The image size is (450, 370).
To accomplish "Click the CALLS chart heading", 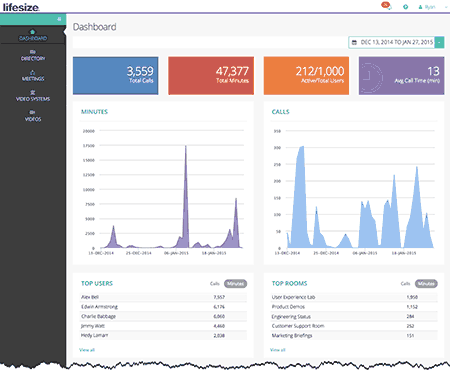I will click(280, 112).
